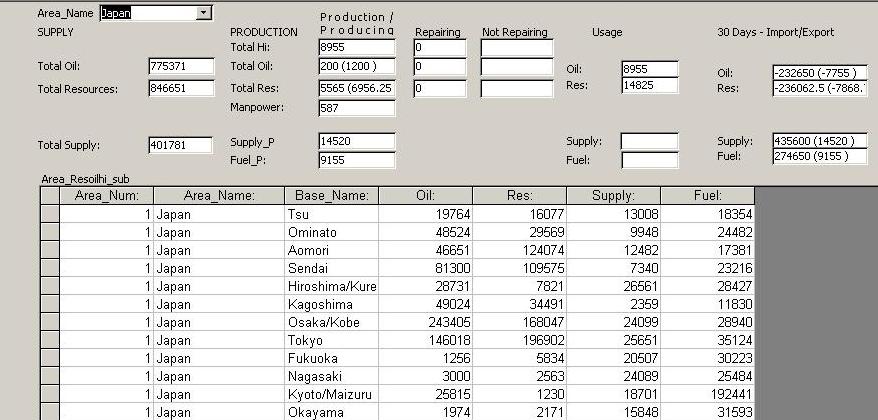Click the Res value 124074 for Aomori

coord(520,250)
